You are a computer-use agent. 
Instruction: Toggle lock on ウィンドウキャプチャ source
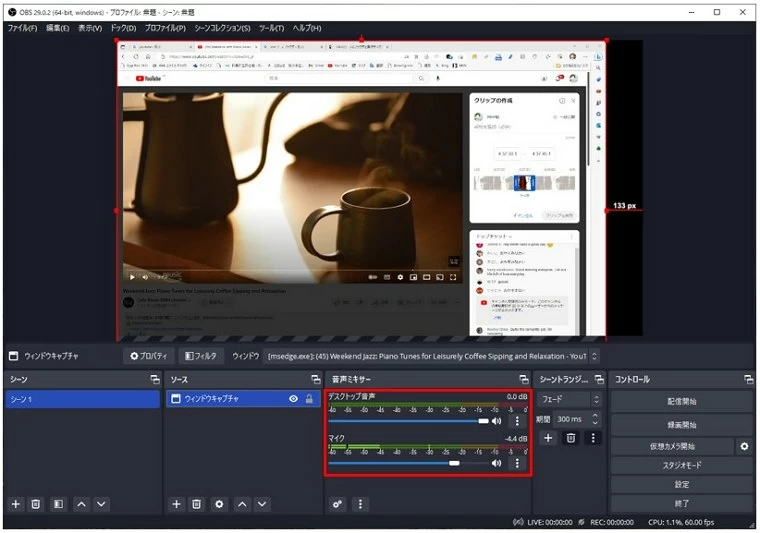[309, 399]
